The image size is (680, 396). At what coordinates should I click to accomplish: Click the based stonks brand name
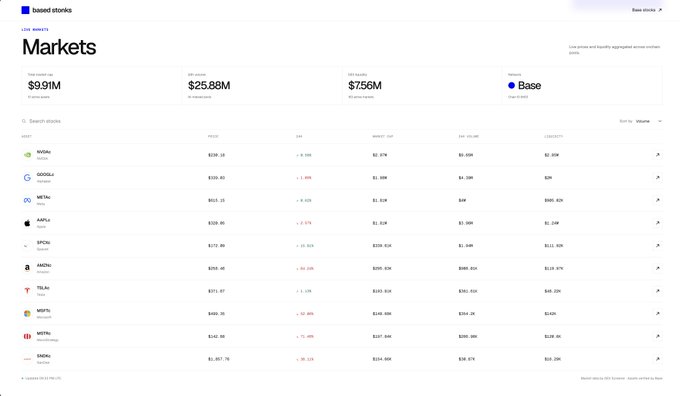(52, 10)
